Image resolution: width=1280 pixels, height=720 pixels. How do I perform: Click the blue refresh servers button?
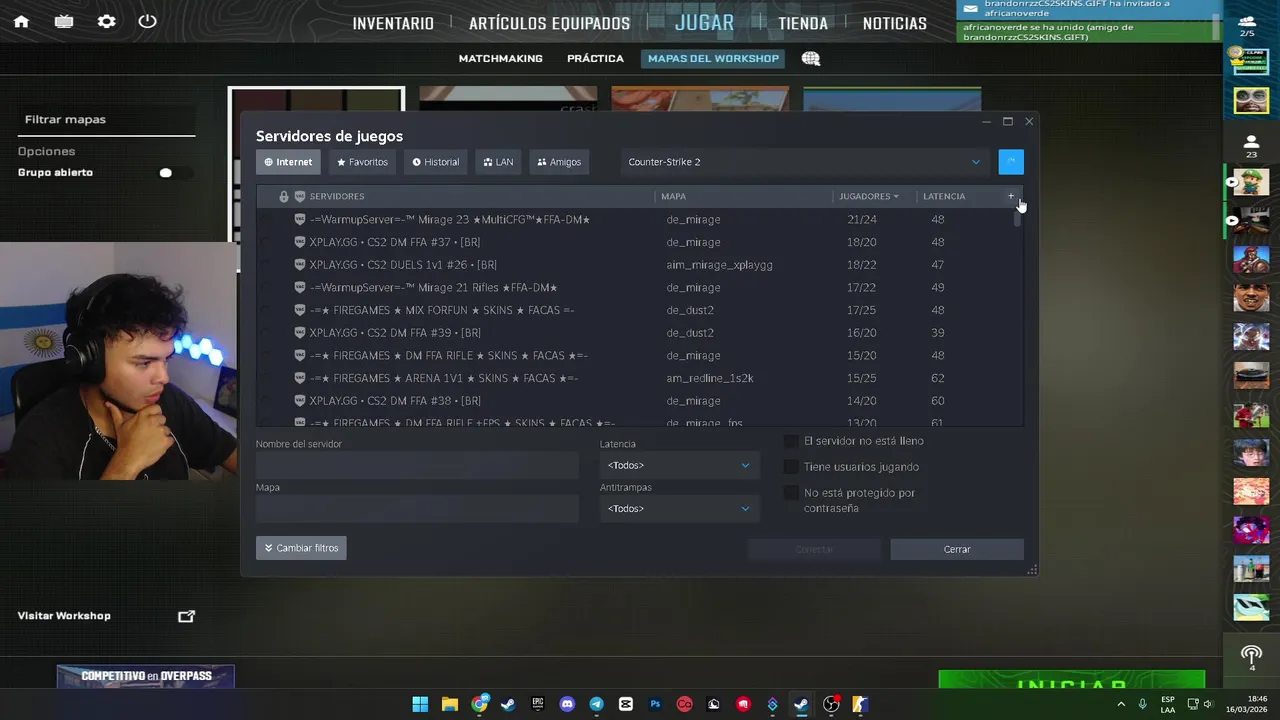[1011, 162]
